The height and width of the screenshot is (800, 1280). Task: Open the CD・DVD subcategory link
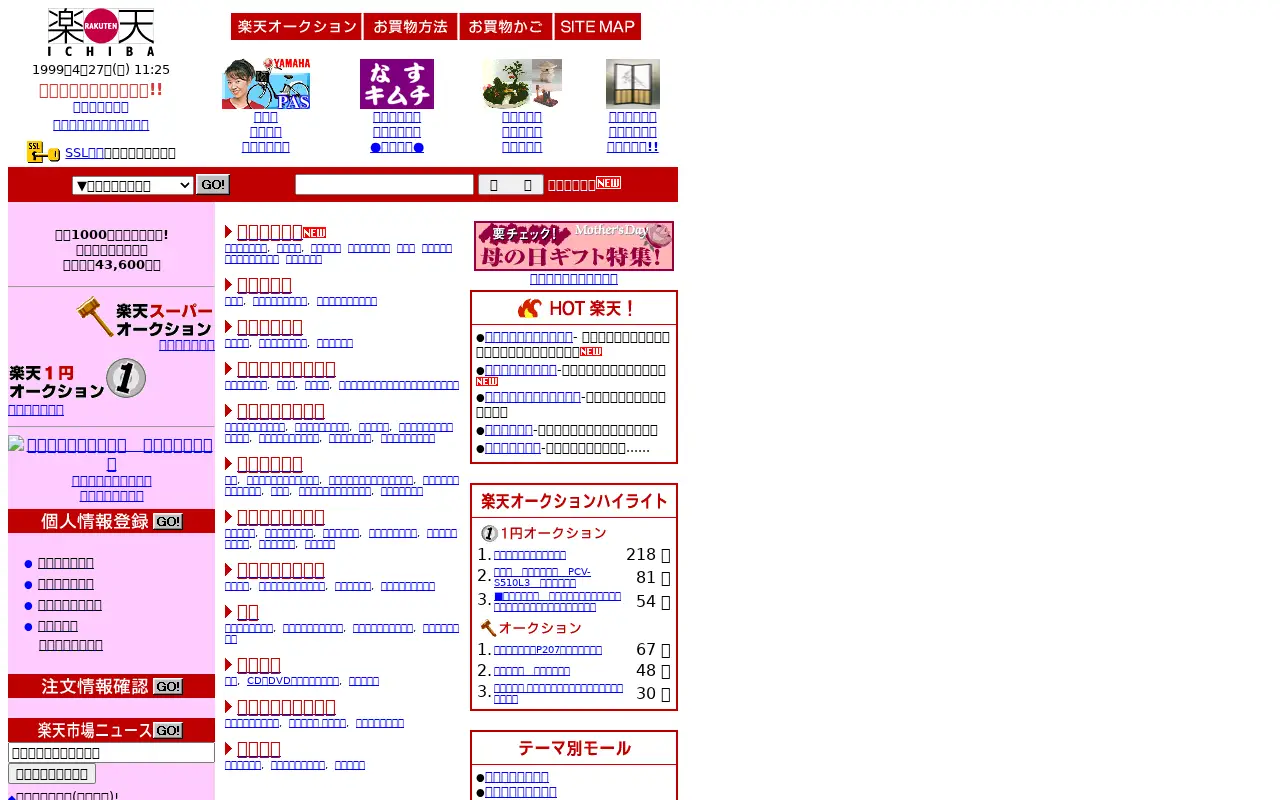[293, 681]
